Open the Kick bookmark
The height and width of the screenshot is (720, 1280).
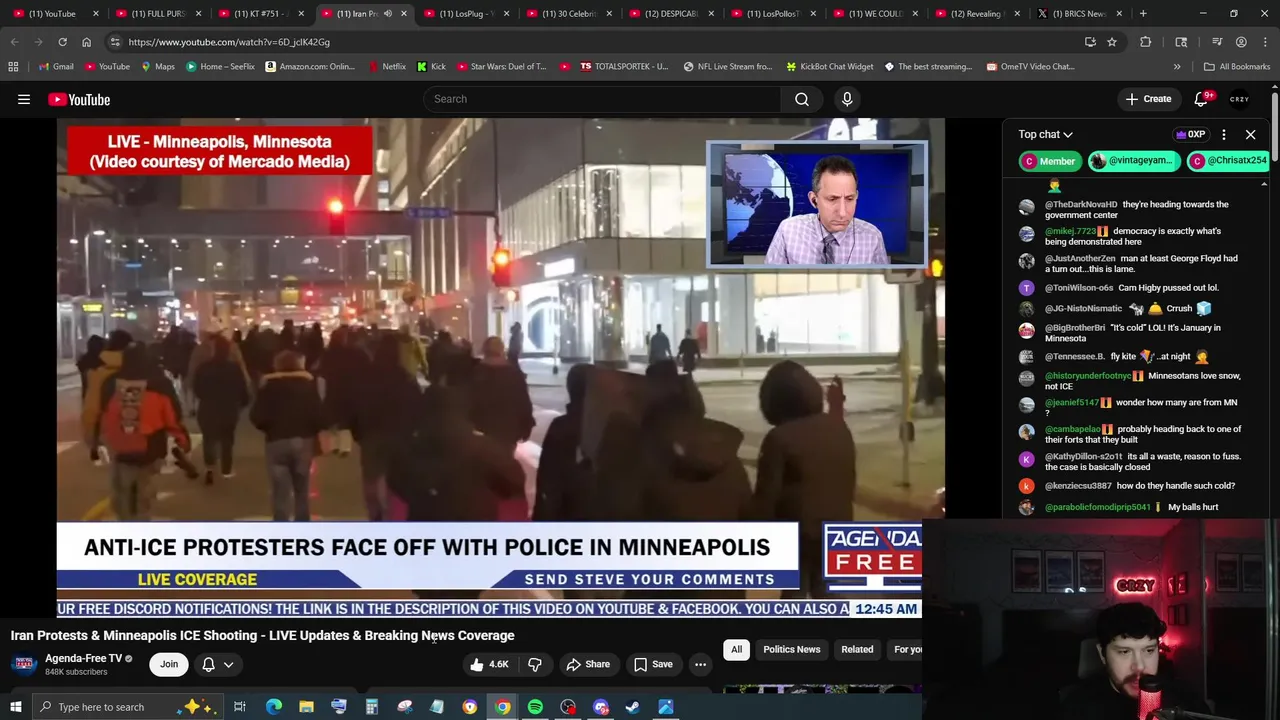[x=431, y=67]
